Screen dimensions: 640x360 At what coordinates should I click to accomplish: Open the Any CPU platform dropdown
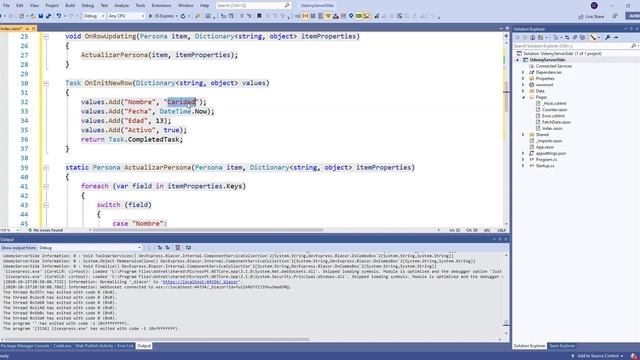click(126, 16)
